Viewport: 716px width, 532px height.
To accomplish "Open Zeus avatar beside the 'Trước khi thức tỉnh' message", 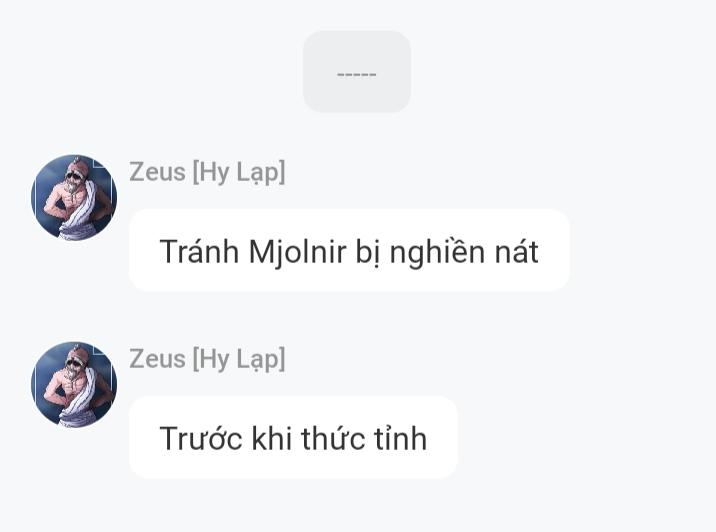I will point(74,385).
